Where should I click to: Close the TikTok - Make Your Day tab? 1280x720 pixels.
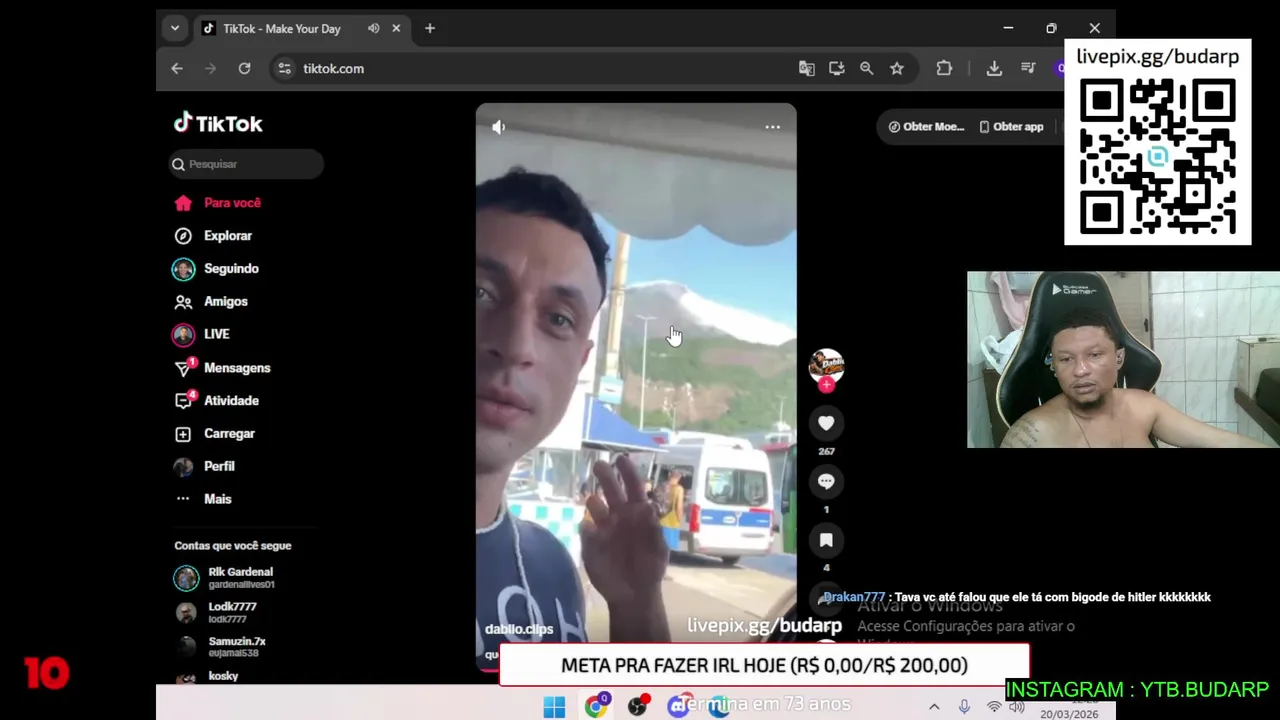[396, 28]
